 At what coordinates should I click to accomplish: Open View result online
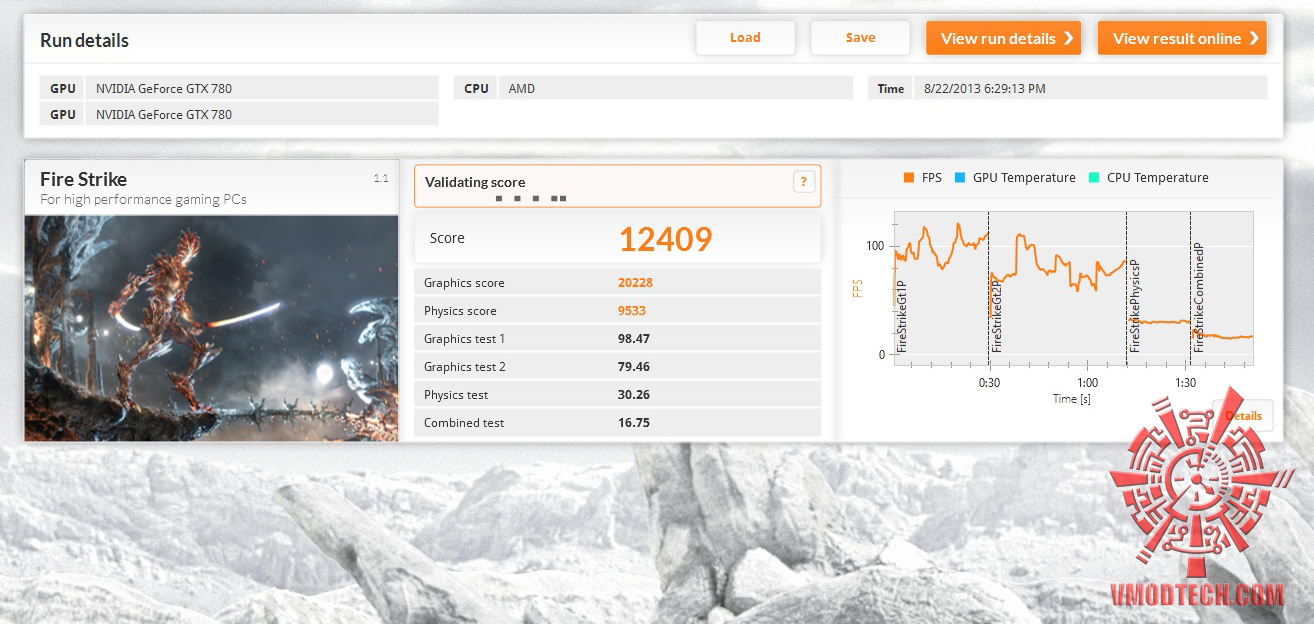(x=1182, y=38)
